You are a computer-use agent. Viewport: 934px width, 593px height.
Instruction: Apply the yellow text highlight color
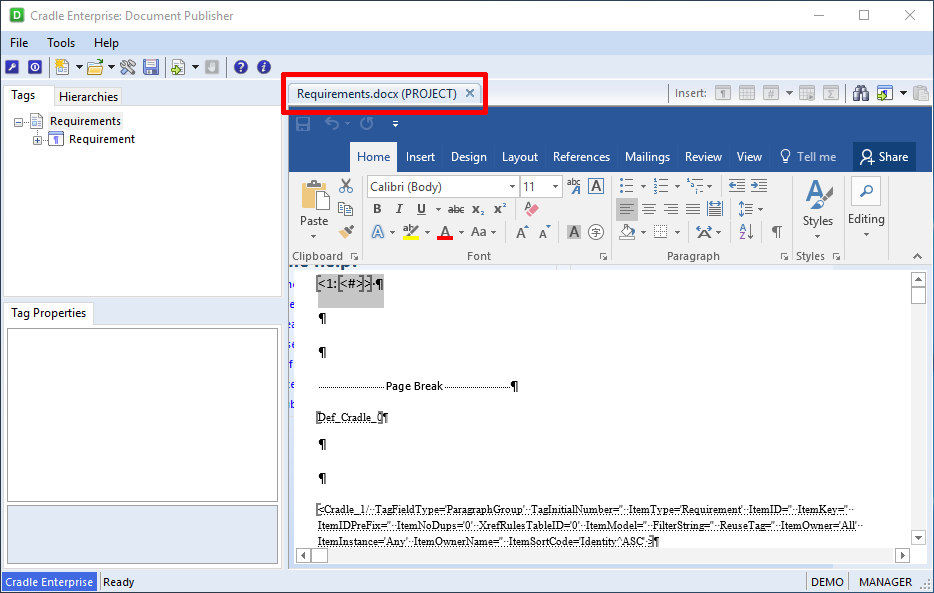410,232
